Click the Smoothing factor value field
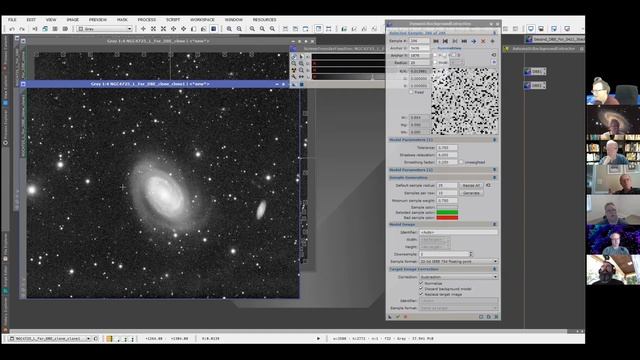 pos(447,162)
